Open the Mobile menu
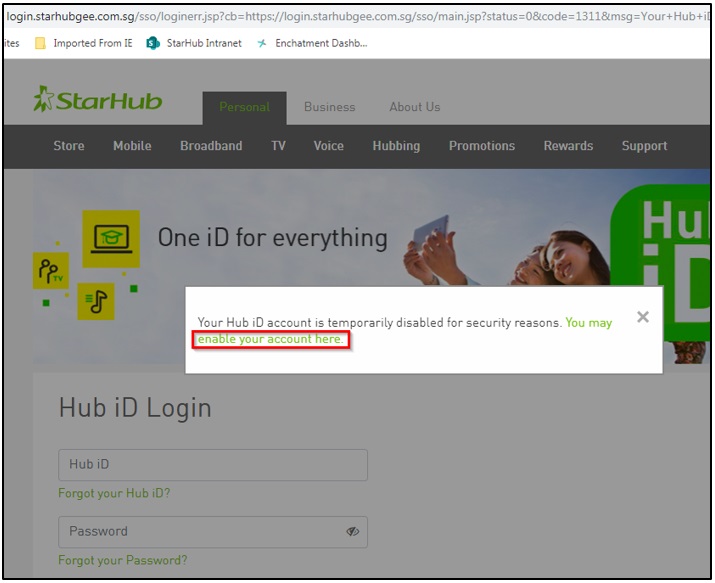This screenshot has height=583, width=715. tap(132, 146)
